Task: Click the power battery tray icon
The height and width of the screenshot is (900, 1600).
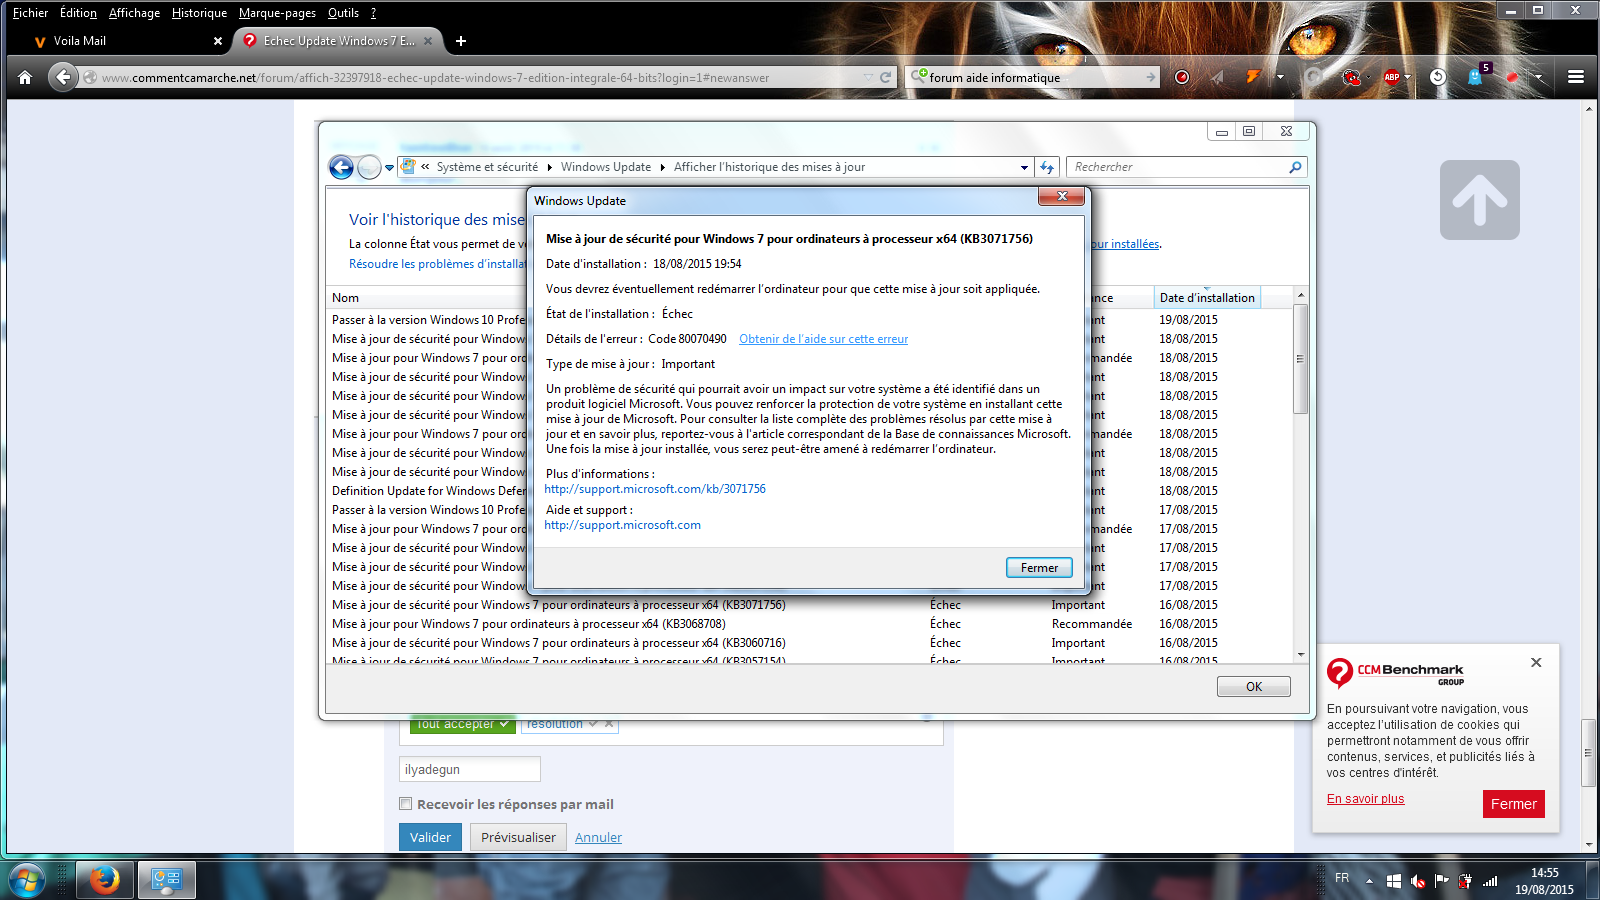Action: (1465, 881)
